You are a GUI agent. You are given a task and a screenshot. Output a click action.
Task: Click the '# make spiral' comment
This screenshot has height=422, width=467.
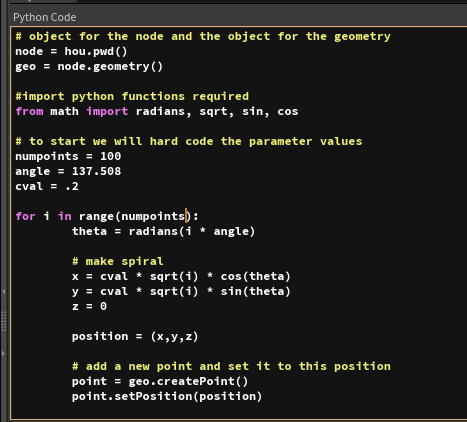point(118,261)
